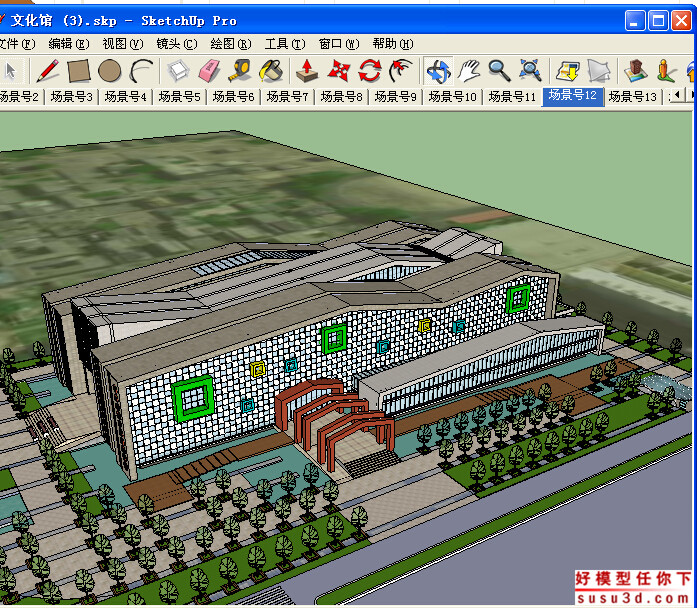Pick the Rectangle drawing tool
The image size is (697, 608).
[79, 71]
